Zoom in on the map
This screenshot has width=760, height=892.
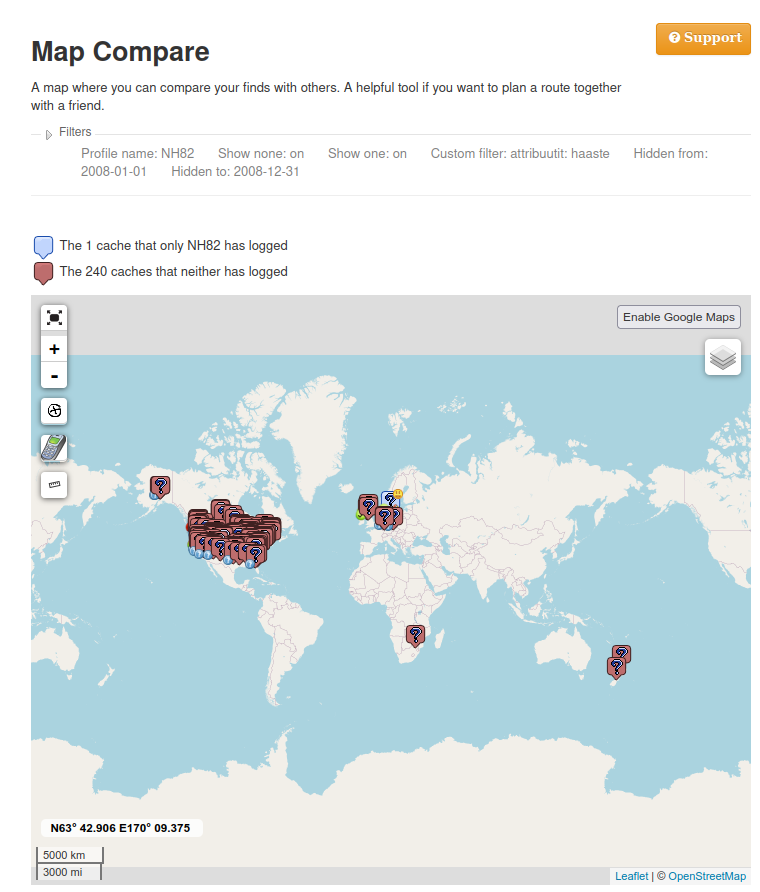54,348
